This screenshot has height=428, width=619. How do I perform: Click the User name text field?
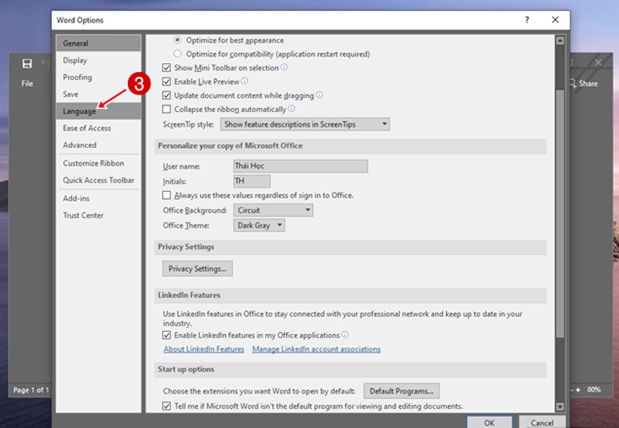[300, 166]
